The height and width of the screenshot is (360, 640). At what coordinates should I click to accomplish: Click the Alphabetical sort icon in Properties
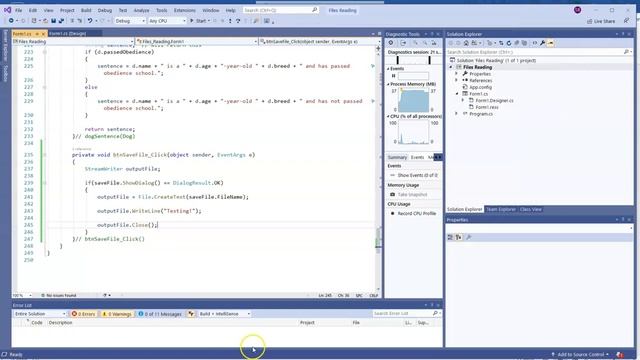click(459, 237)
